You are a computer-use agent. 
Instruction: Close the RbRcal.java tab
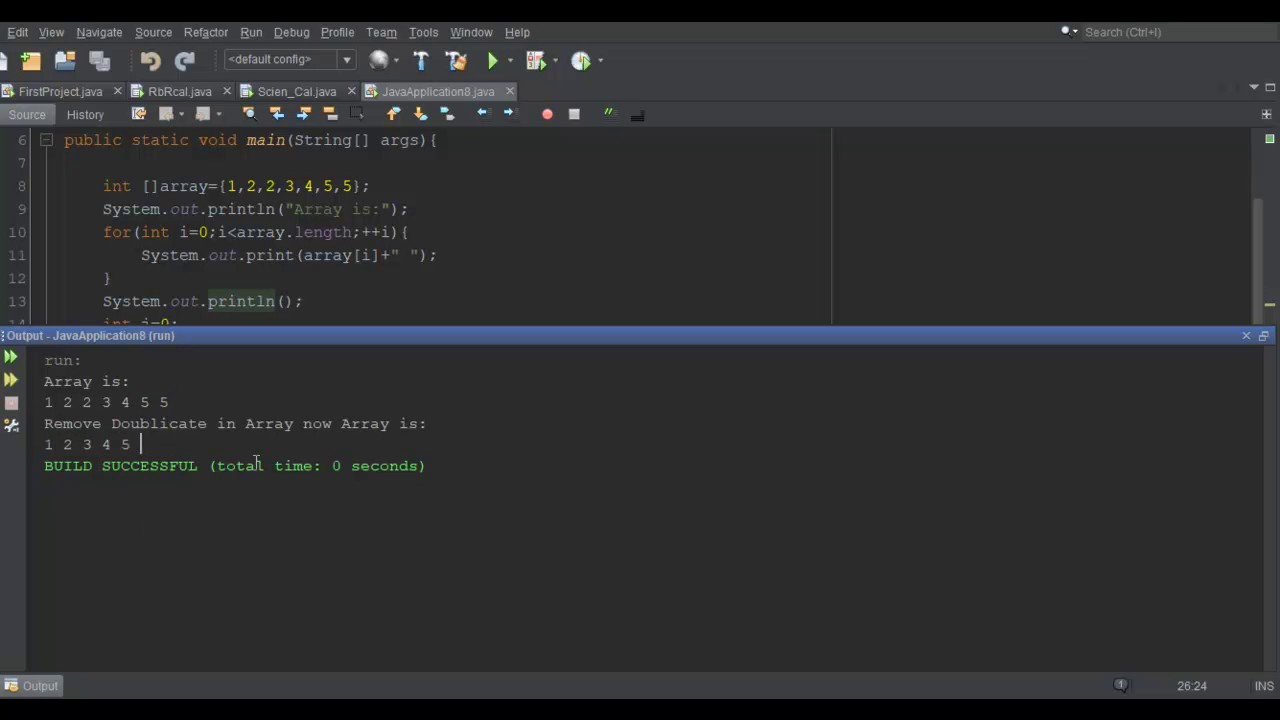click(226, 91)
